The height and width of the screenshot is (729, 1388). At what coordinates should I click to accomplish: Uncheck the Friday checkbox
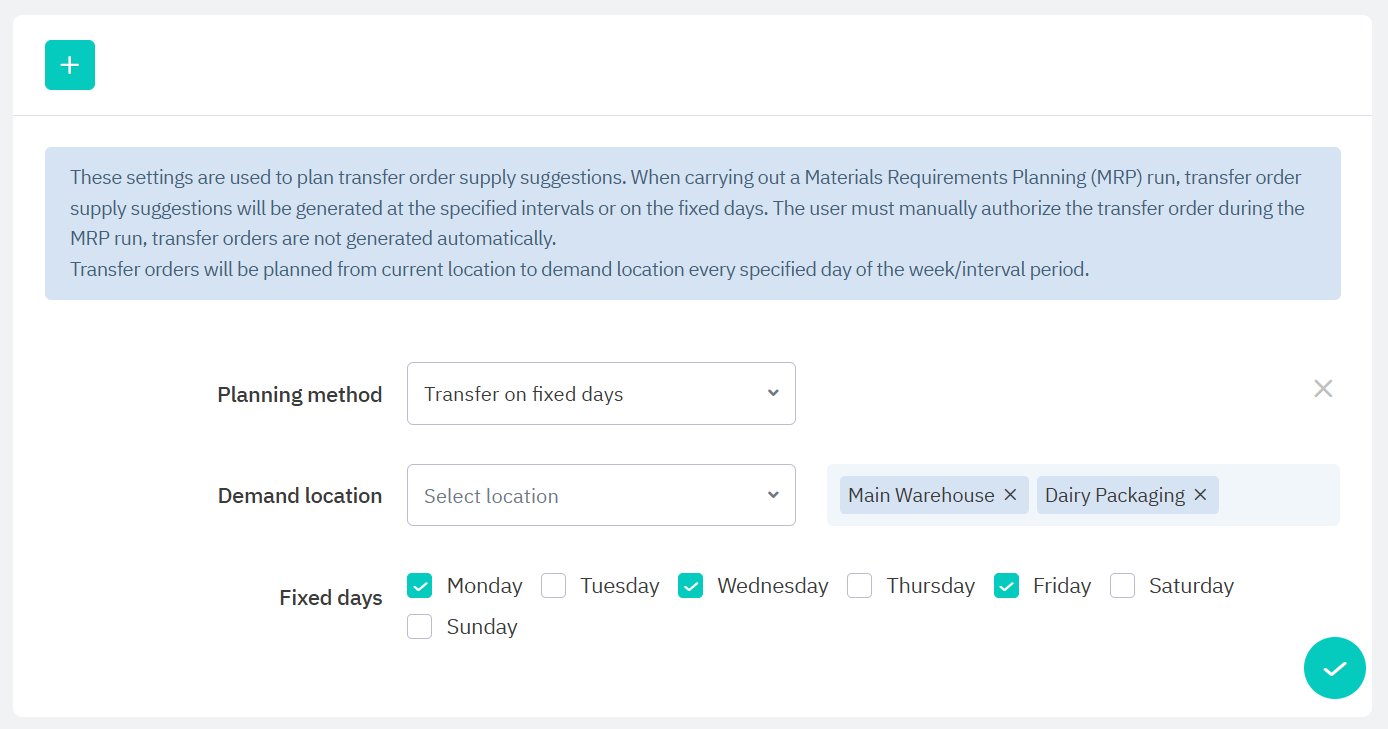[x=1006, y=586]
